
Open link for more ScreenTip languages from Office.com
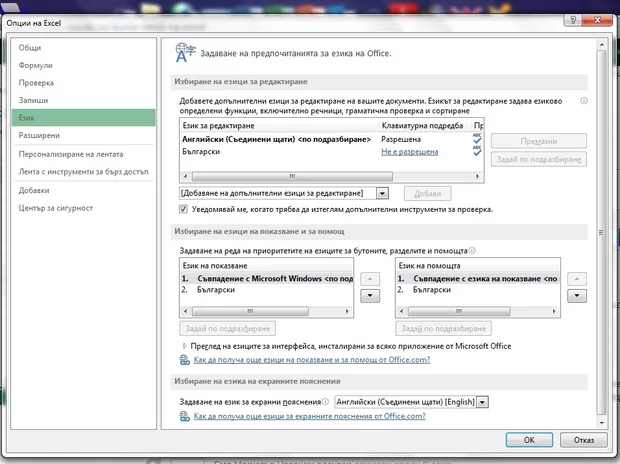point(309,416)
